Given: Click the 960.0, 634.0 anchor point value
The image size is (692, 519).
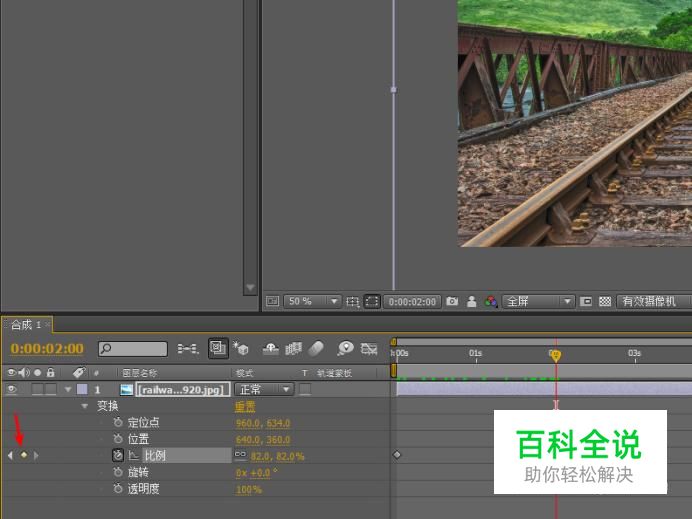Looking at the screenshot, I should [263, 423].
